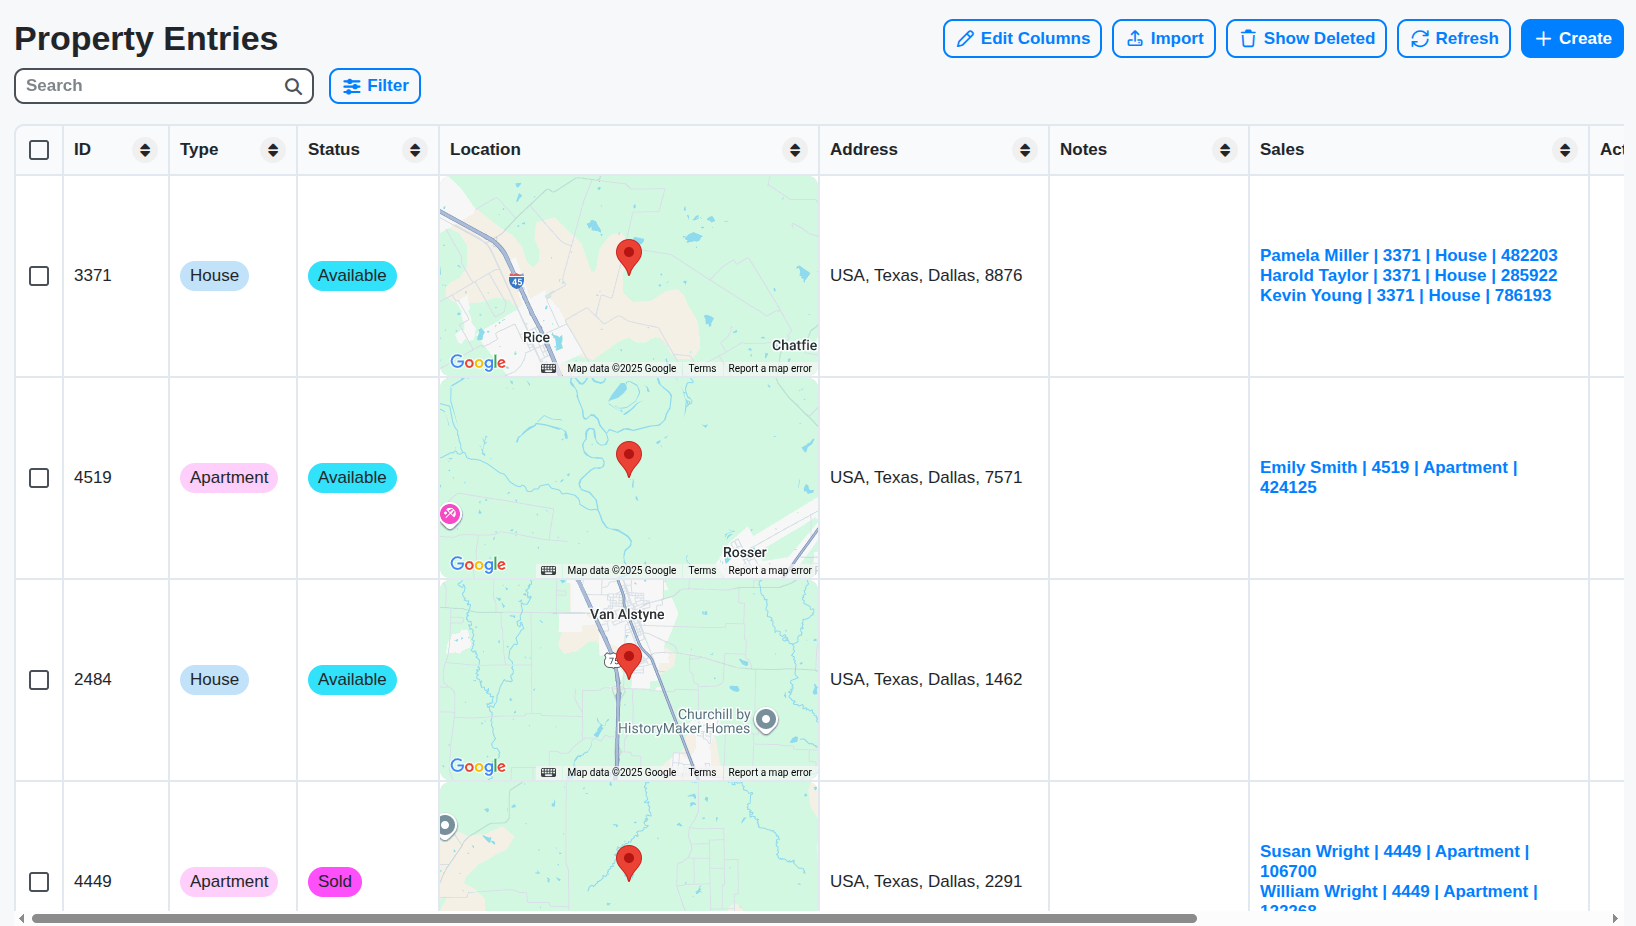Click the sort arrows on the Sales column
Screen dimensions: 1636x926
coord(1565,149)
